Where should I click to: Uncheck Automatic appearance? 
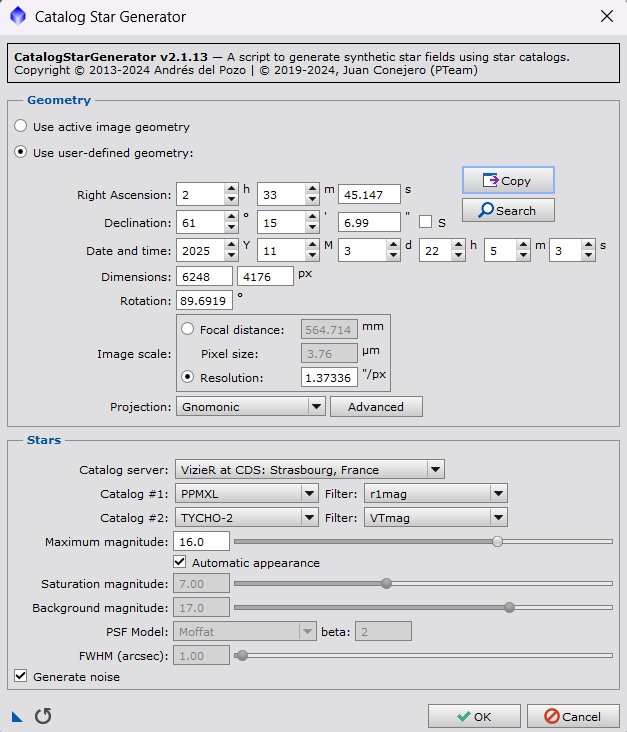[180, 562]
